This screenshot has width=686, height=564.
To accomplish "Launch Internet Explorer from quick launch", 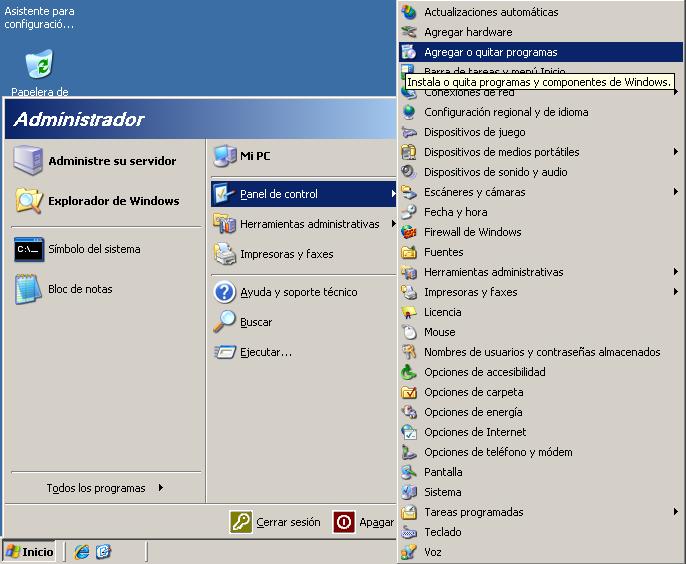I will [81, 552].
